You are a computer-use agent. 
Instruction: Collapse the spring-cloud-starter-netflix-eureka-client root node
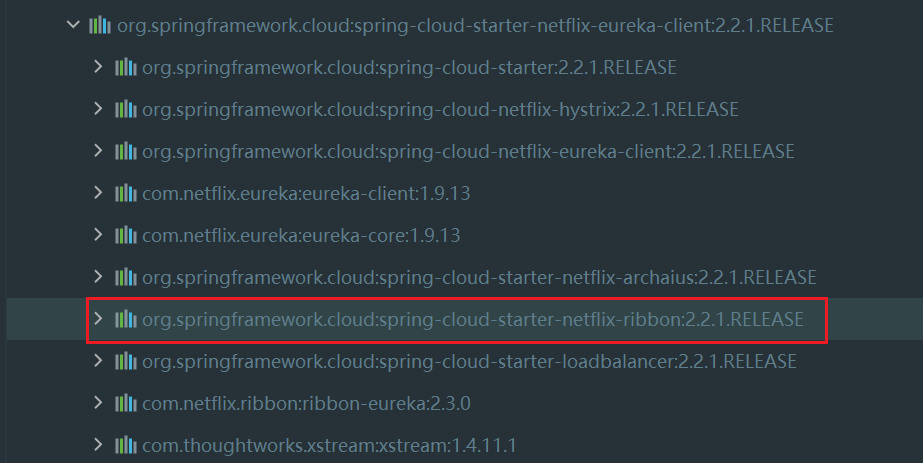[x=72, y=25]
